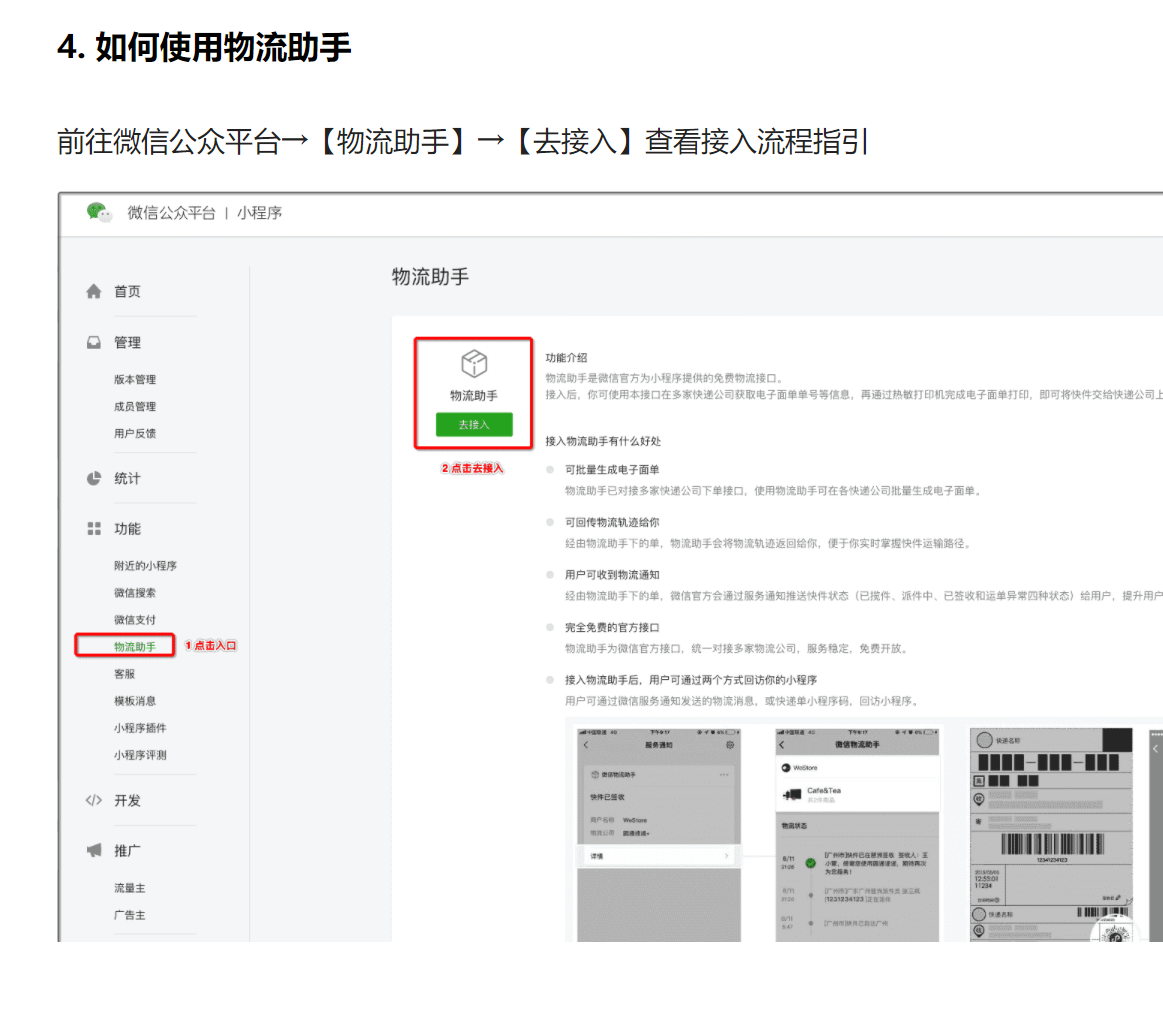Click the inbox icon beside 管理

[x=93, y=343]
